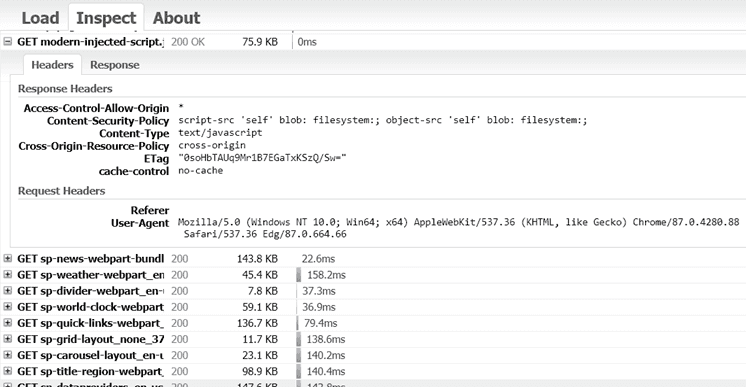Screen dimensions: 746x387
Task: Click the User-Agent header name
Action: [140, 223]
